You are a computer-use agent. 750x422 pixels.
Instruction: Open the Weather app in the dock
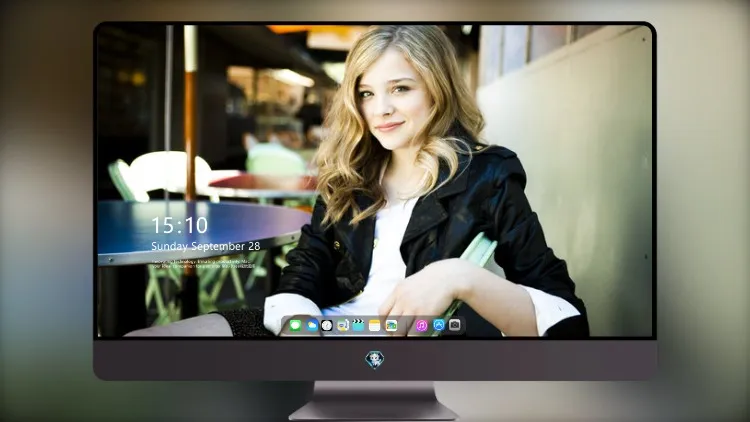click(312, 326)
